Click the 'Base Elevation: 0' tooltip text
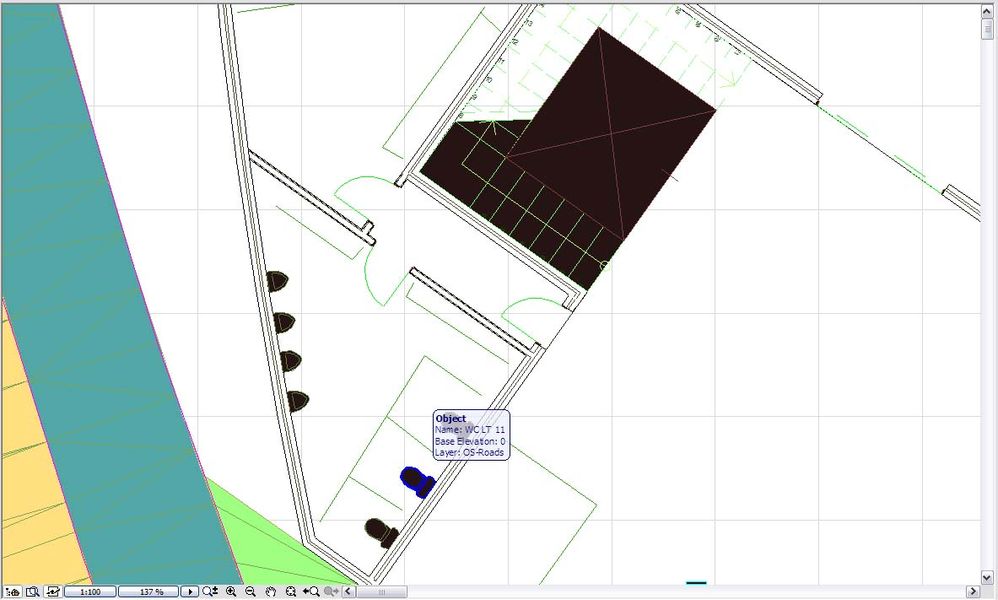Screen dimensions: 998x600 point(470,441)
